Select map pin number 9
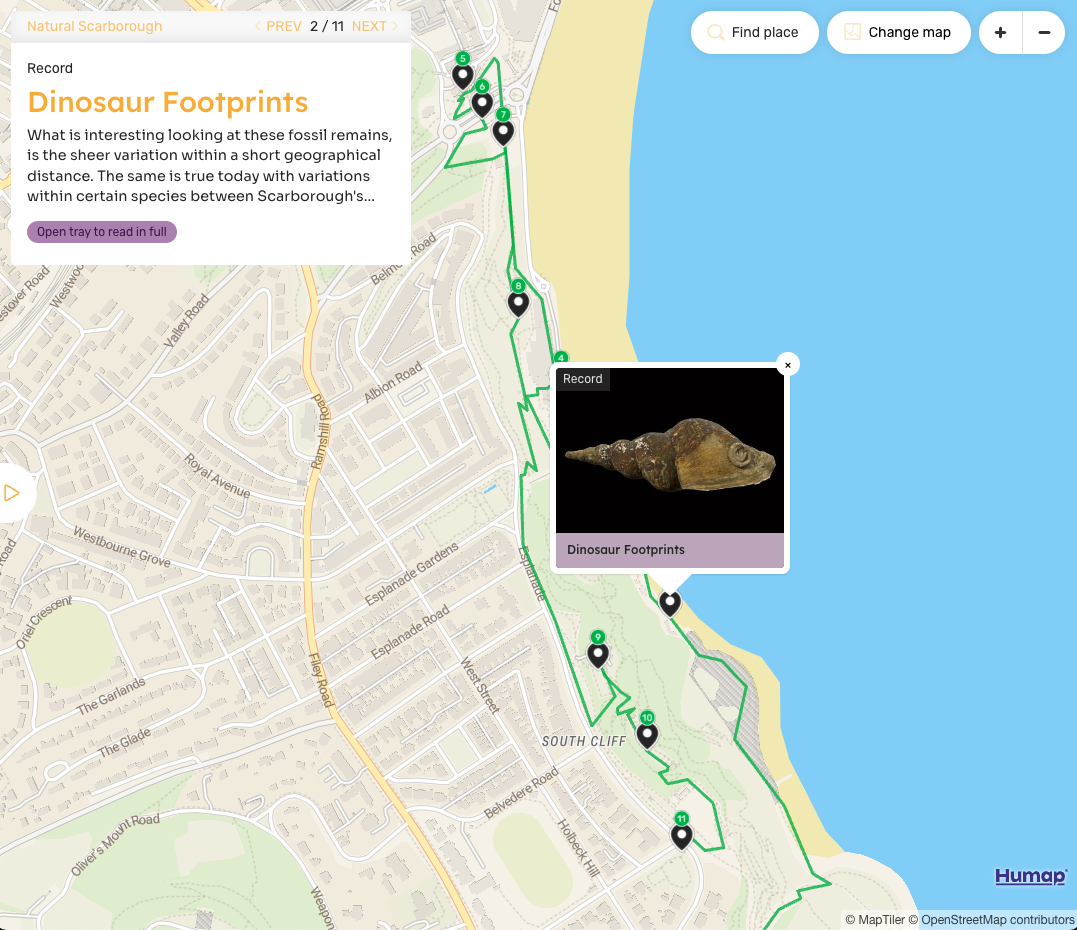The width and height of the screenshot is (1077, 930). click(598, 653)
